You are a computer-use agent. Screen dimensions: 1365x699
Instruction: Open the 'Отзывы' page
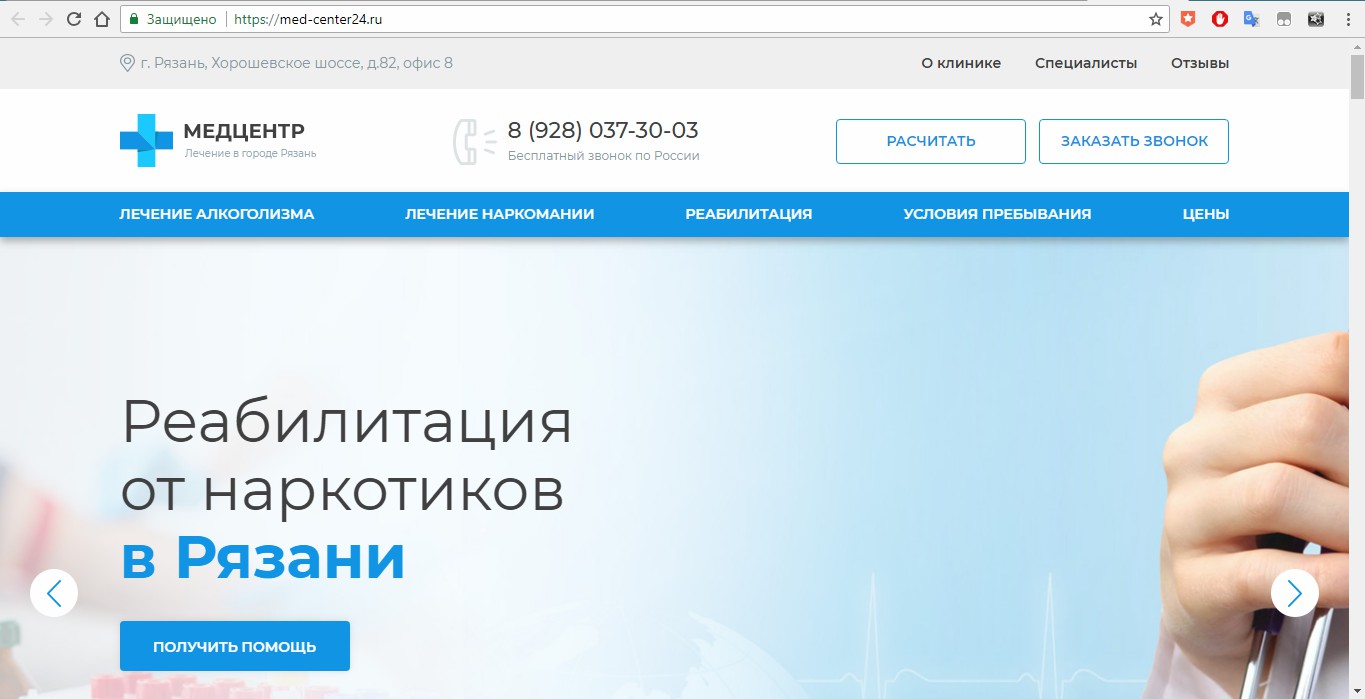(x=1200, y=63)
